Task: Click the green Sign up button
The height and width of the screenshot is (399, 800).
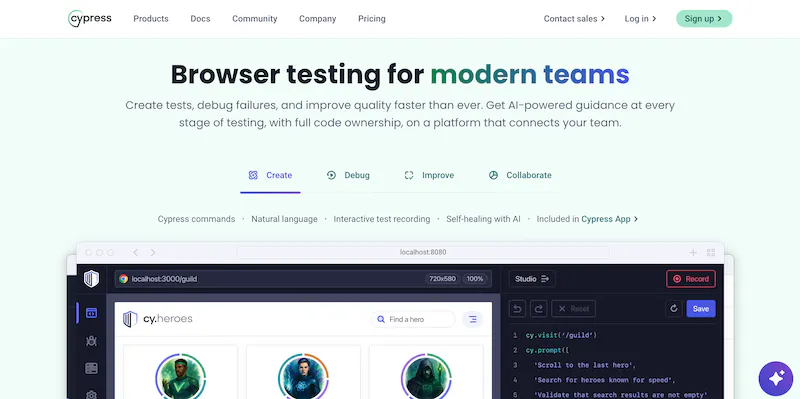Action: (x=704, y=19)
